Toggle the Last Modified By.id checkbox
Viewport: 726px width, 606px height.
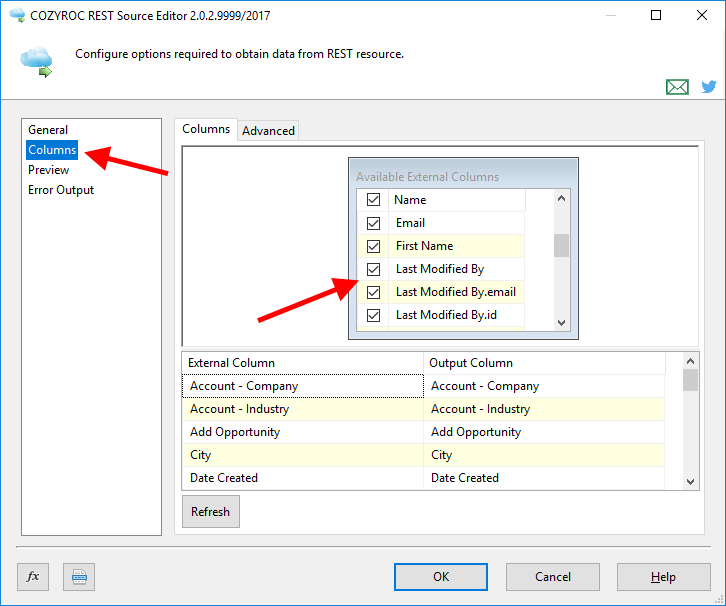[x=373, y=315]
